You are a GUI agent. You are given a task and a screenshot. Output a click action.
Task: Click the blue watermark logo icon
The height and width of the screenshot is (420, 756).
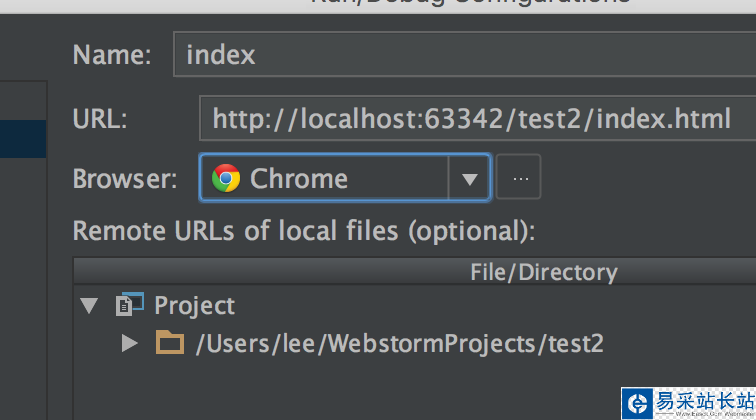pos(636,404)
